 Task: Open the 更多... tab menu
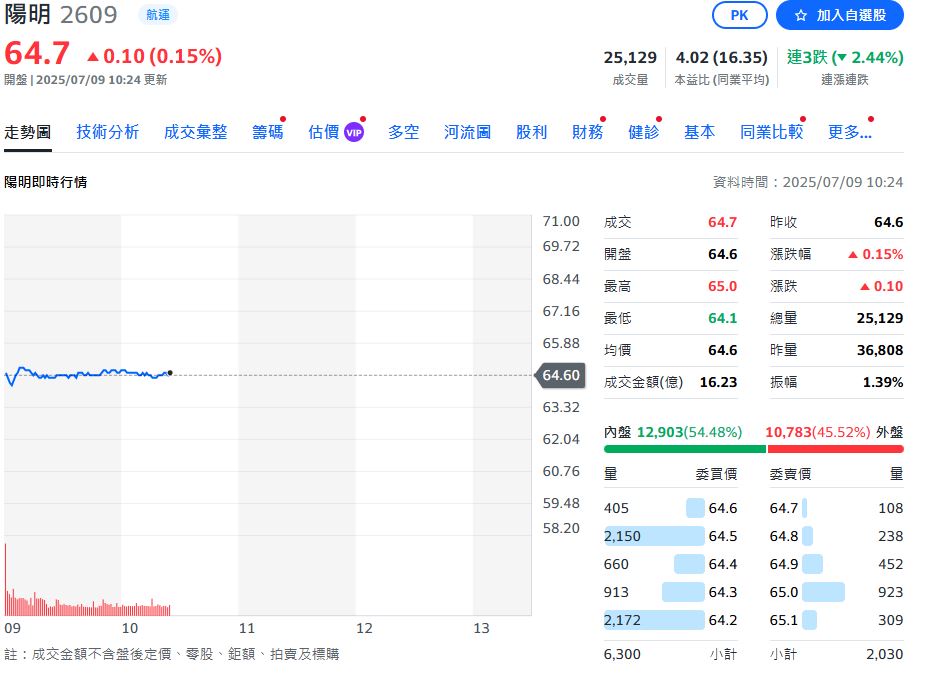[850, 132]
